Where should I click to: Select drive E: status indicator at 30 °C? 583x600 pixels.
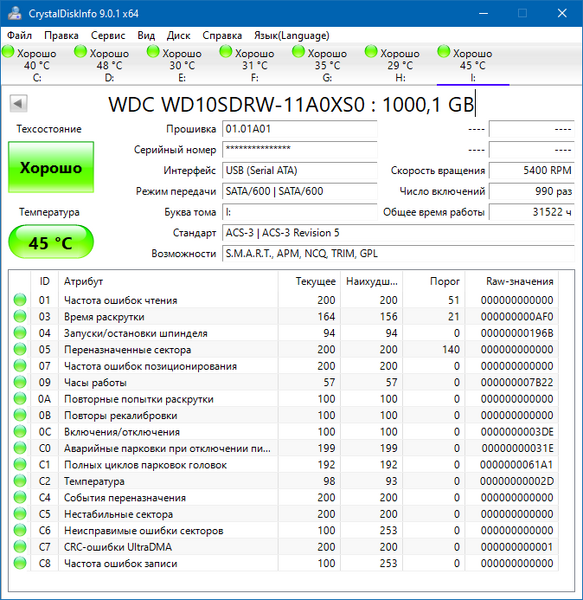174,64
